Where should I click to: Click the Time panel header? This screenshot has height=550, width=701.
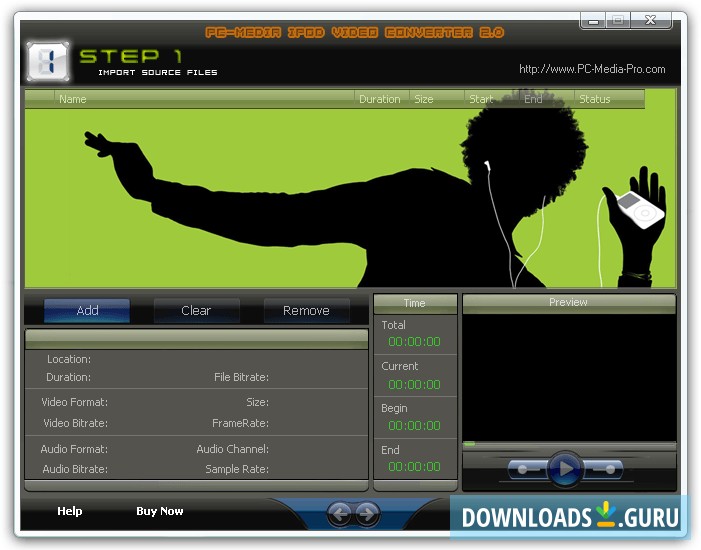point(415,303)
